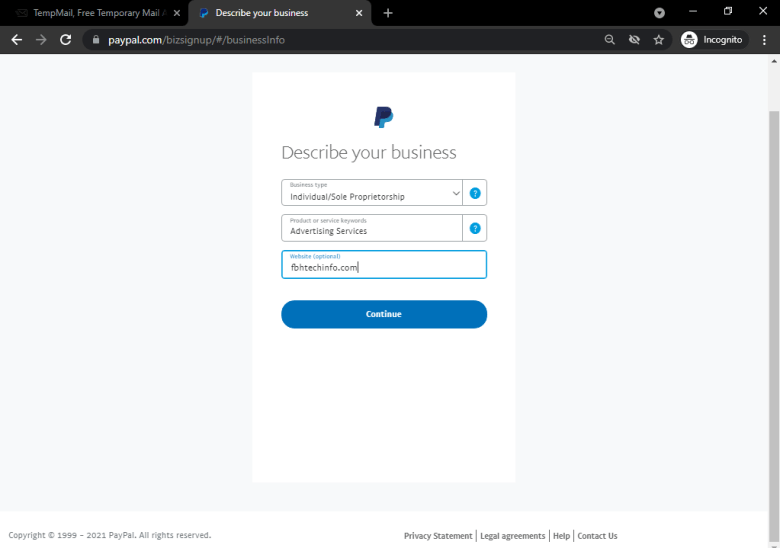
Task: Click the crossed-out eye tracking icon
Action: coord(634,40)
